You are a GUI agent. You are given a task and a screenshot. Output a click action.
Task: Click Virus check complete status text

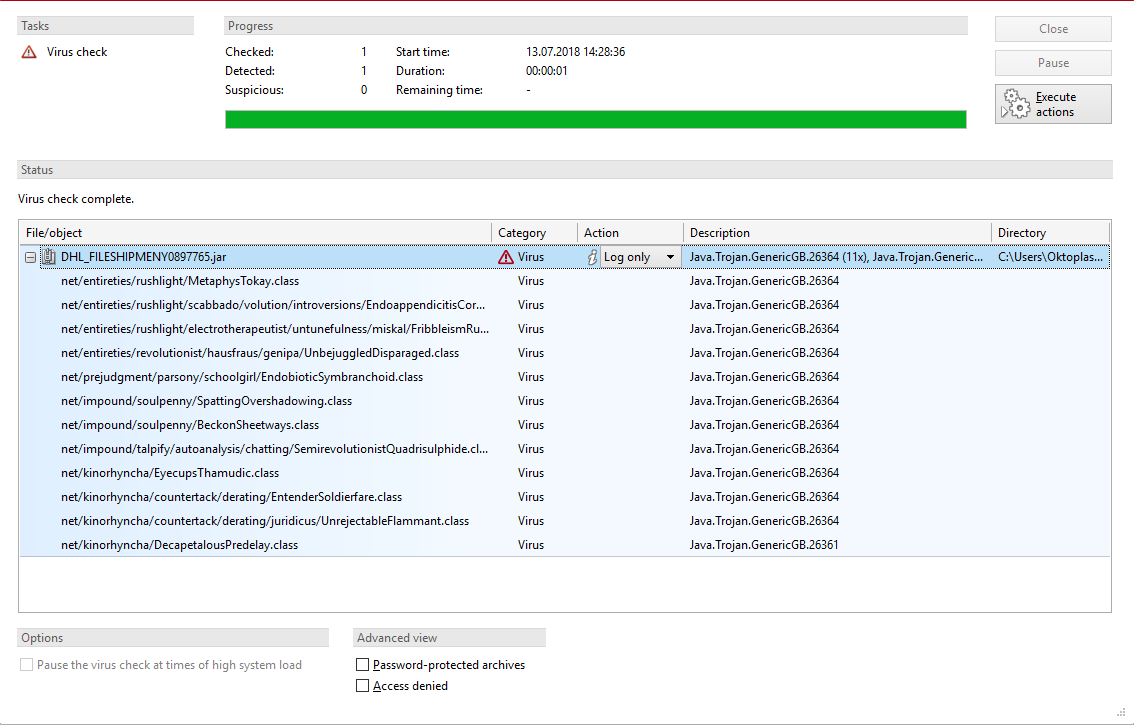click(76, 199)
